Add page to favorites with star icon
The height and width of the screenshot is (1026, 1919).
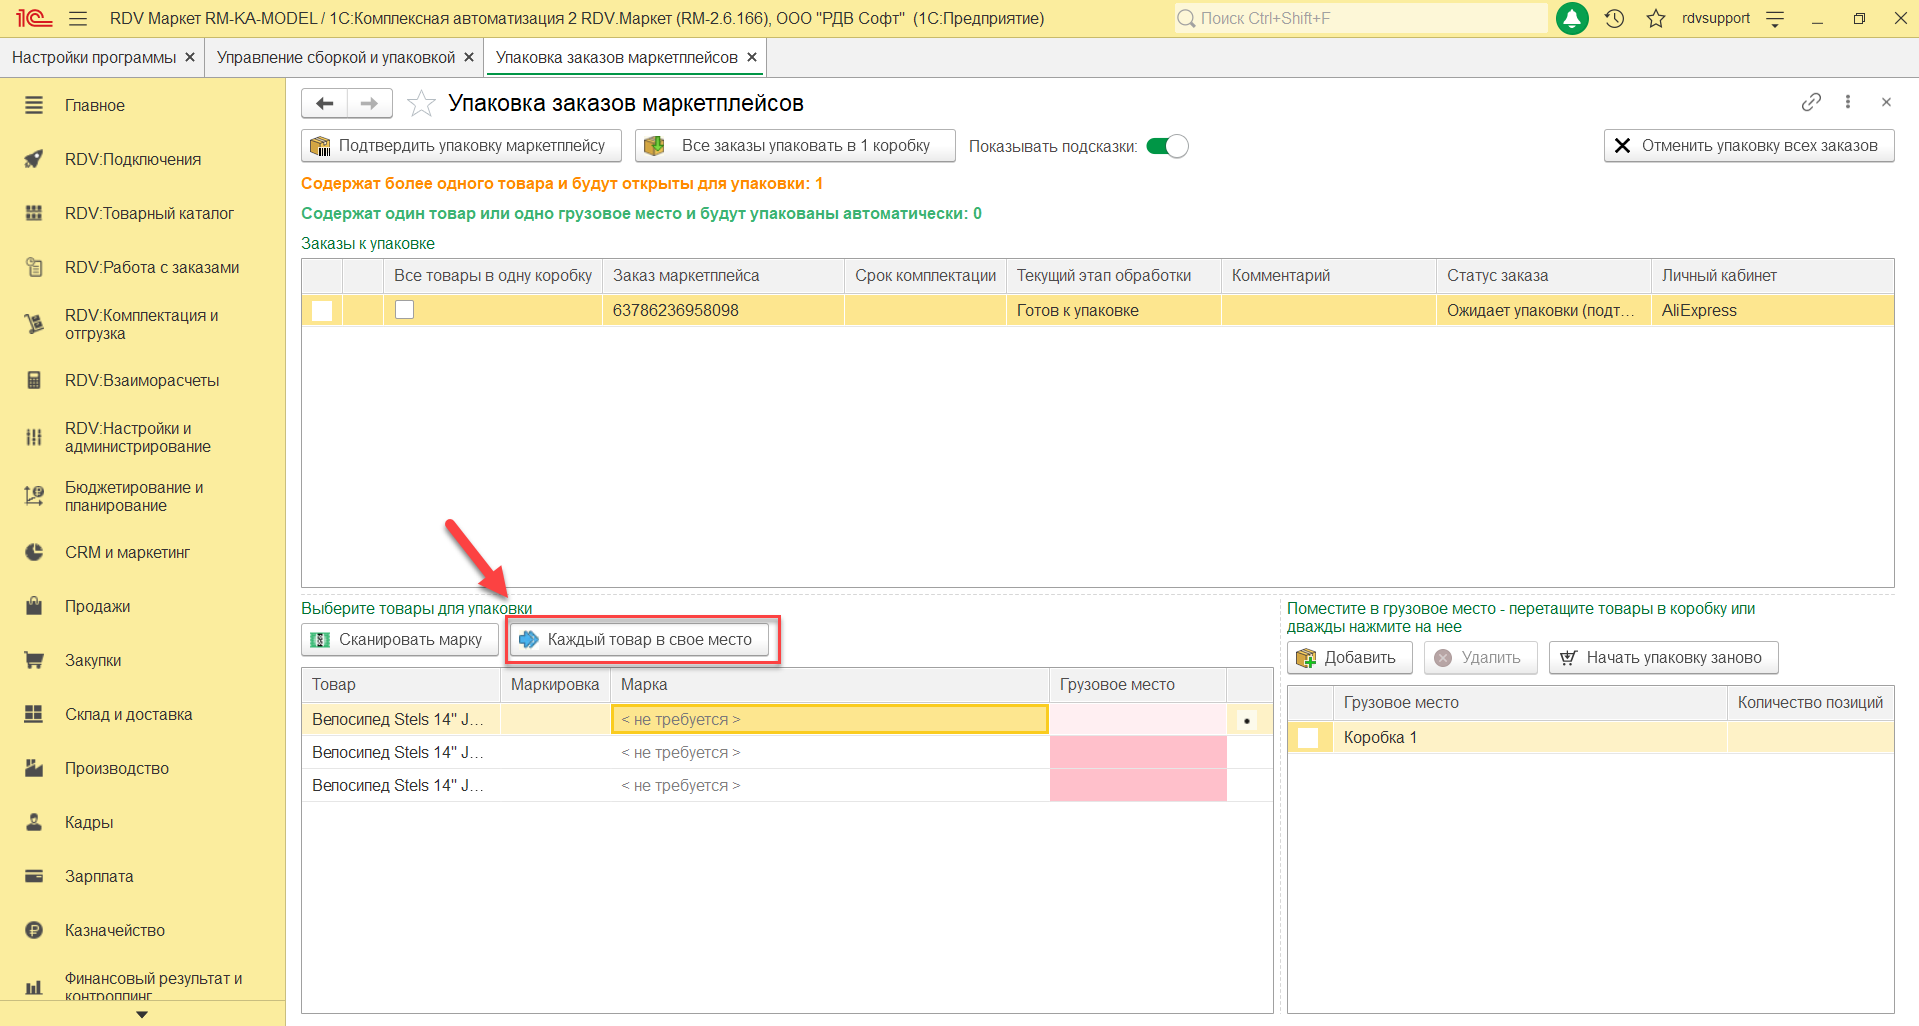pos(422,104)
